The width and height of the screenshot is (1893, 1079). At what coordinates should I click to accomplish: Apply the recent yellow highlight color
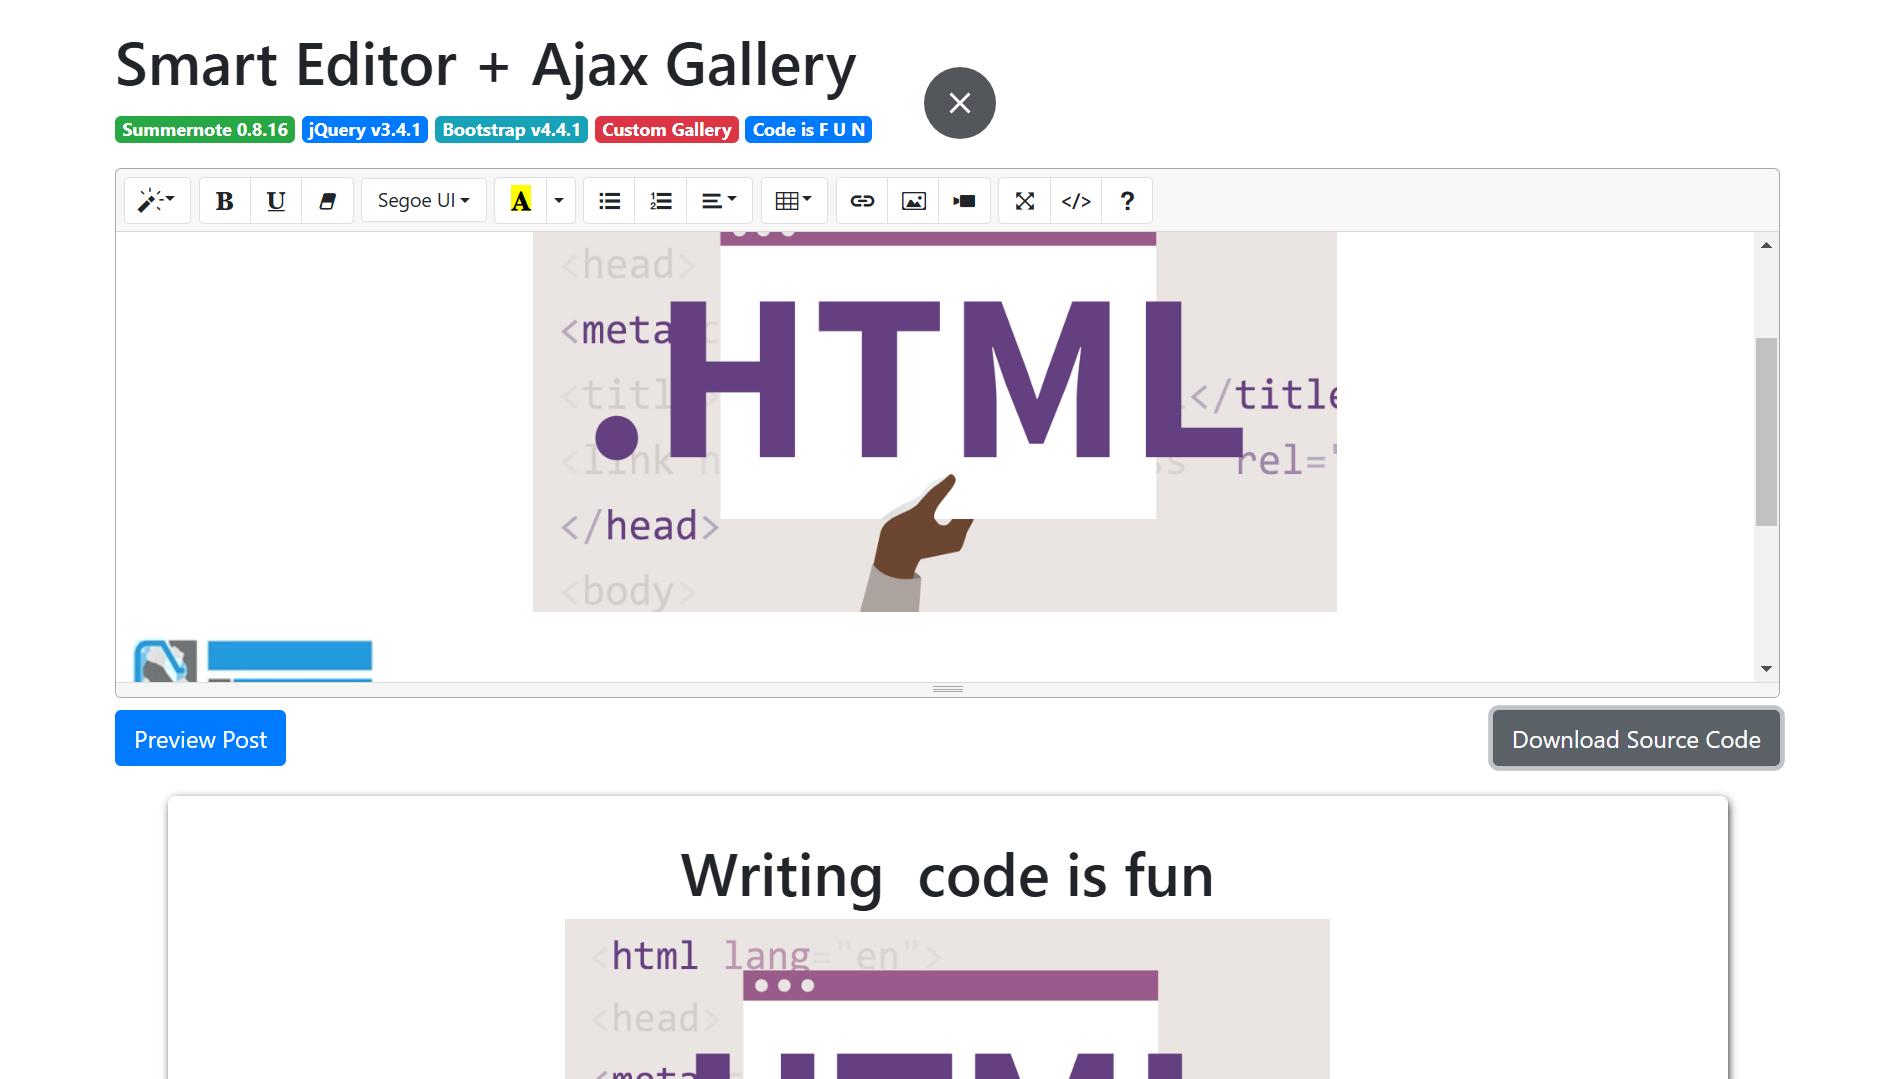point(520,200)
